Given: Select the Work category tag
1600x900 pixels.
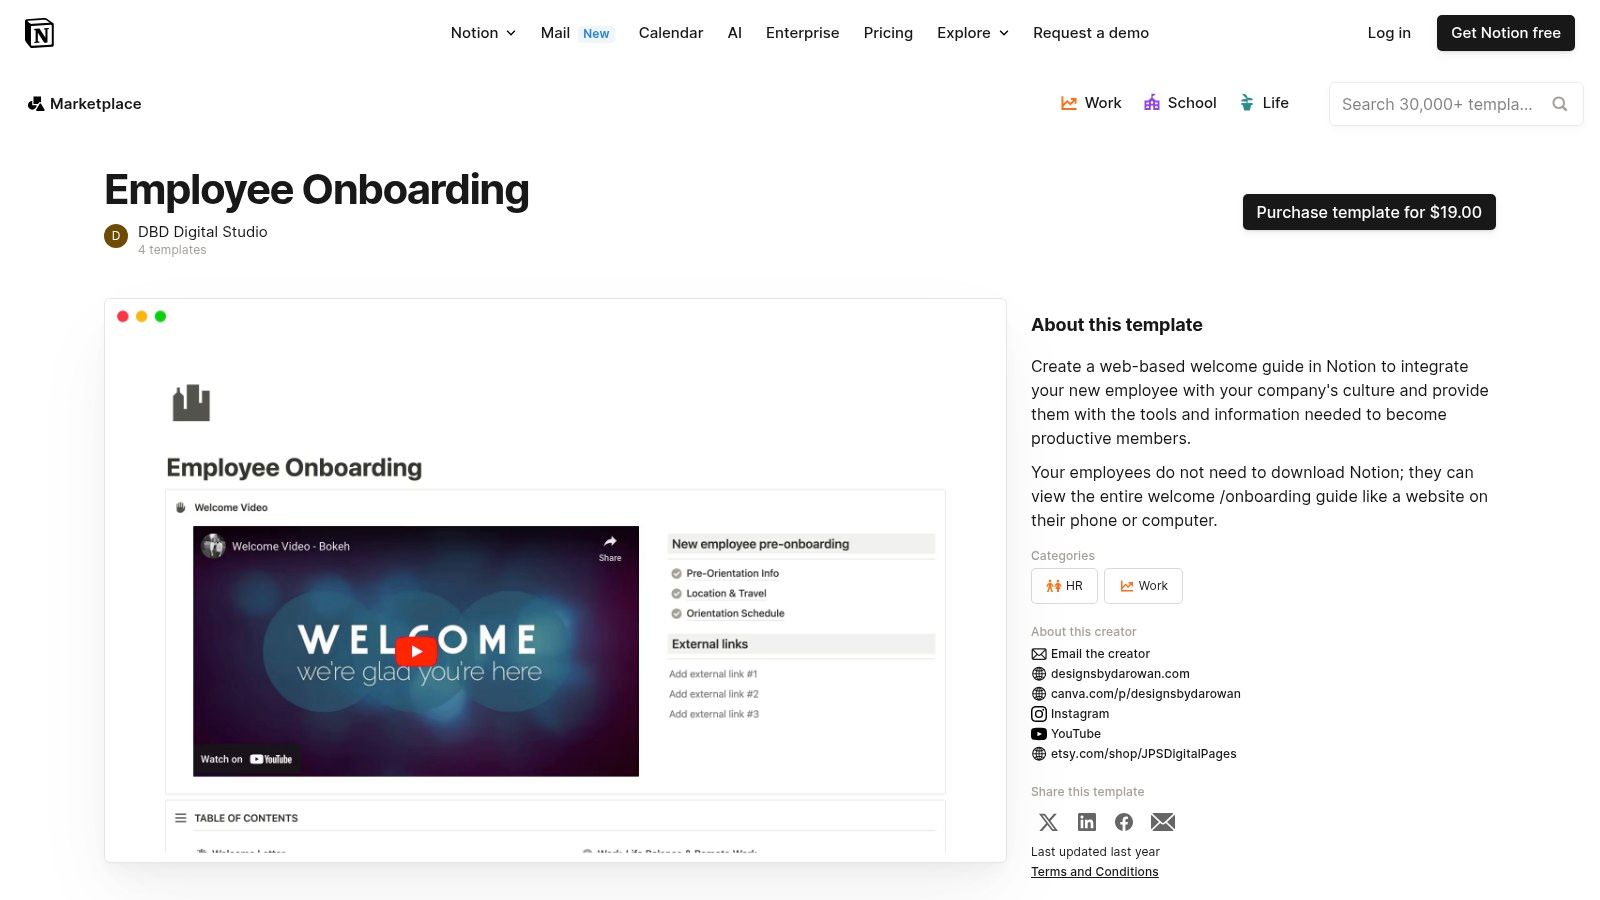Looking at the screenshot, I should pyautogui.click(x=1143, y=586).
